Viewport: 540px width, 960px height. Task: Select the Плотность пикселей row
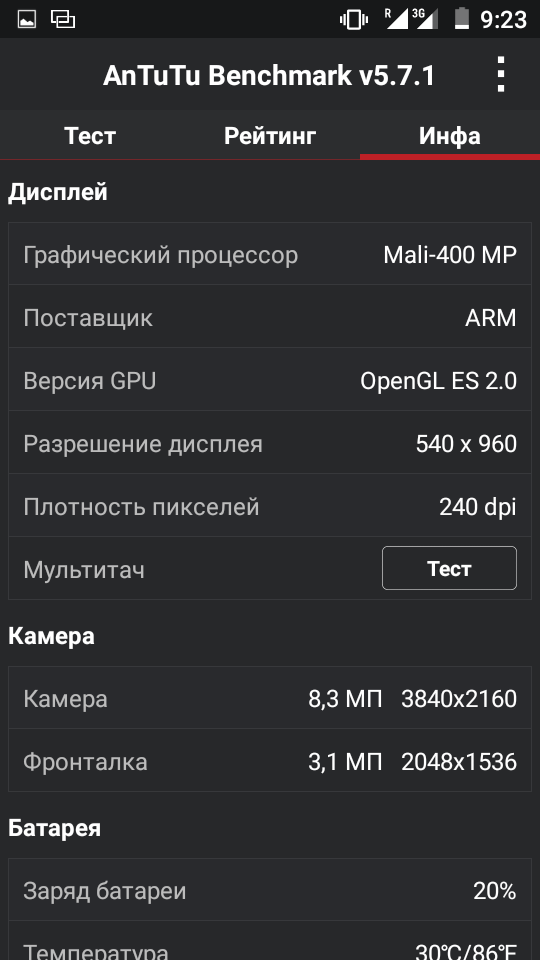pos(270,506)
